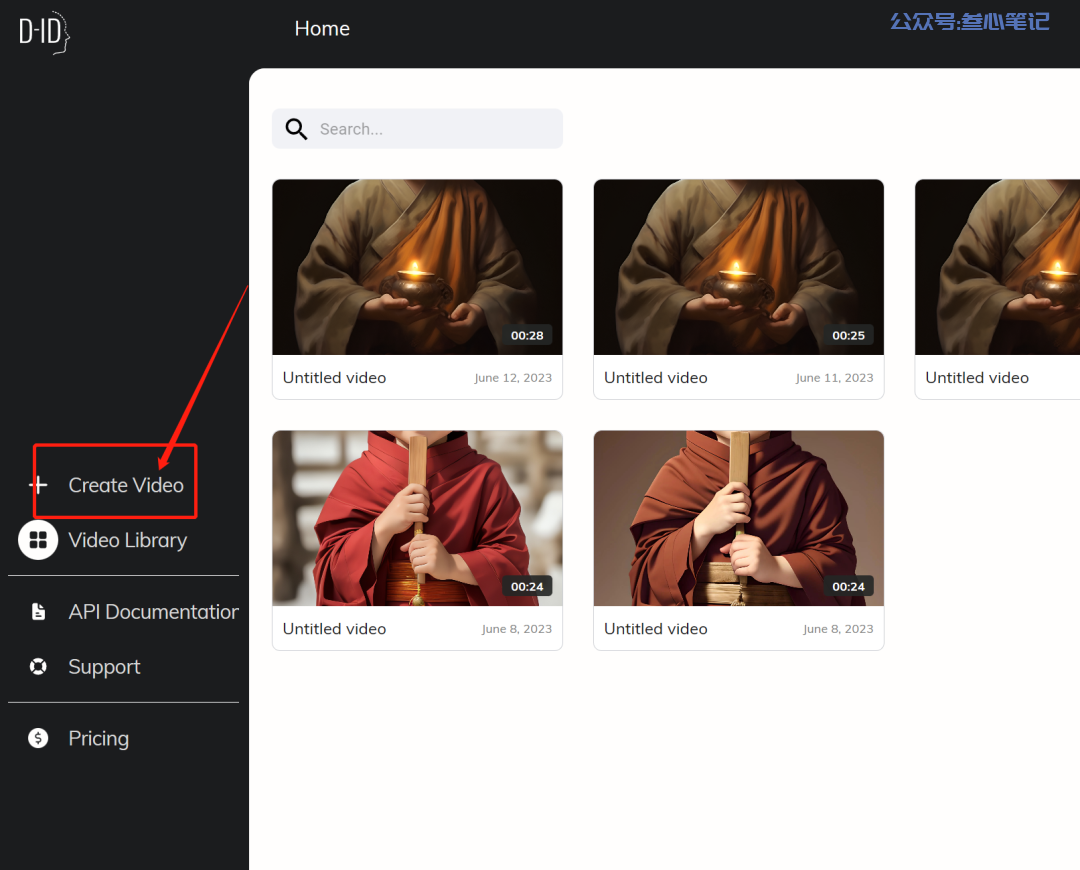The width and height of the screenshot is (1080, 870).
Task: Go to Video Library
Action: (x=127, y=540)
